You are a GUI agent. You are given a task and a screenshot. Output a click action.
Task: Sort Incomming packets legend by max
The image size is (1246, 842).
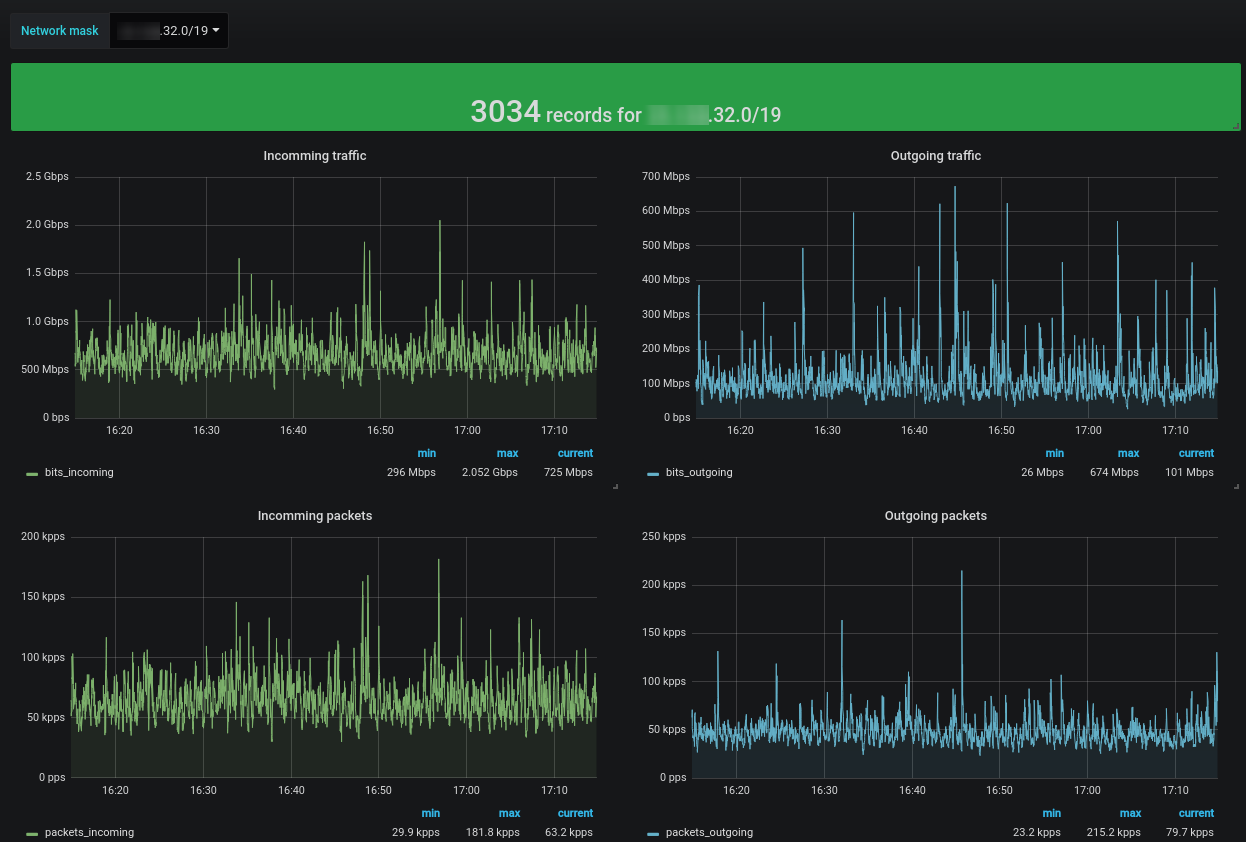coord(510,814)
